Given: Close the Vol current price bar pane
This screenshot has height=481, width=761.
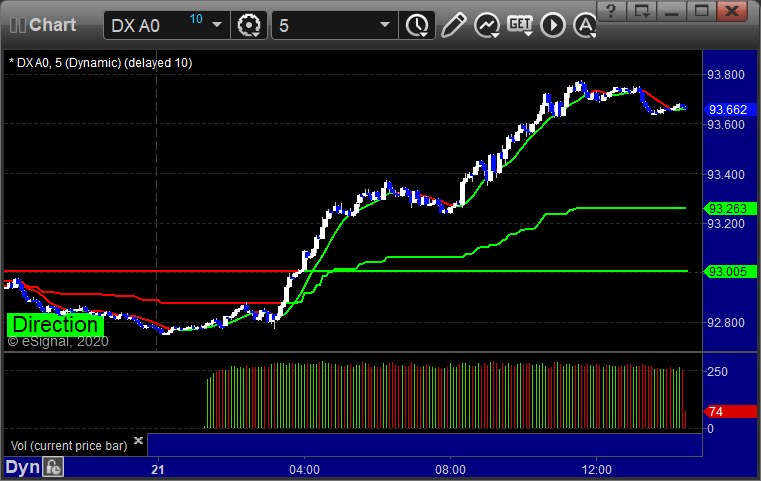Looking at the screenshot, I should [x=138, y=440].
